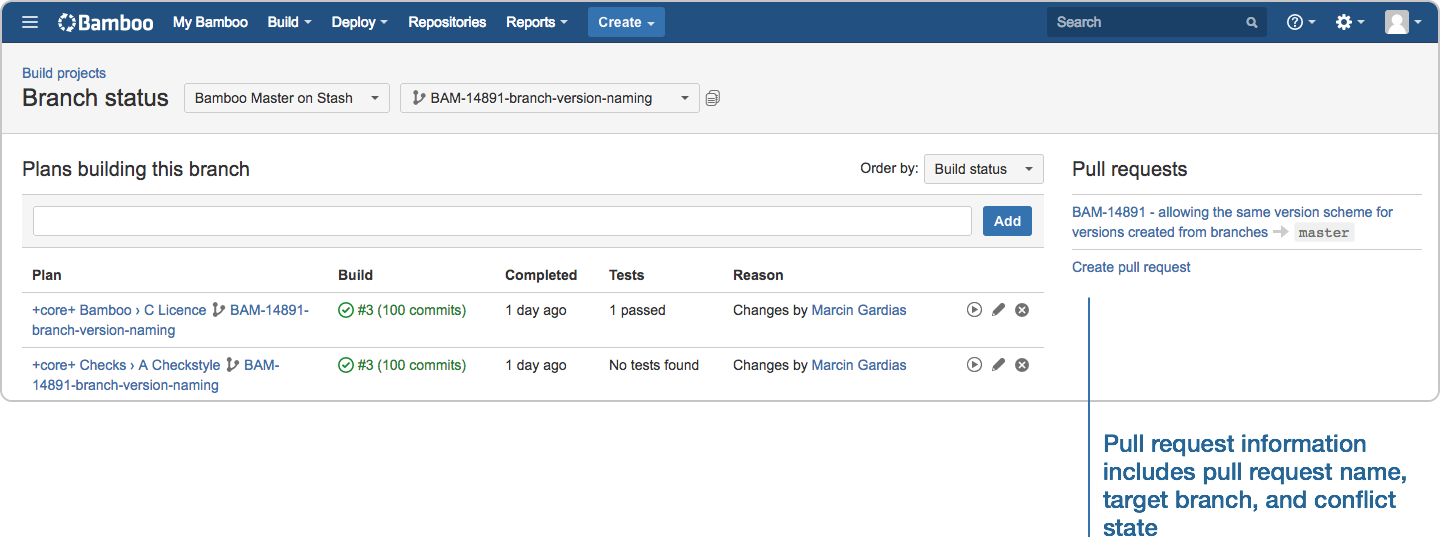Open Marcin Gardias in A Checkstyle row
This screenshot has width=1440, height=560.
point(859,365)
